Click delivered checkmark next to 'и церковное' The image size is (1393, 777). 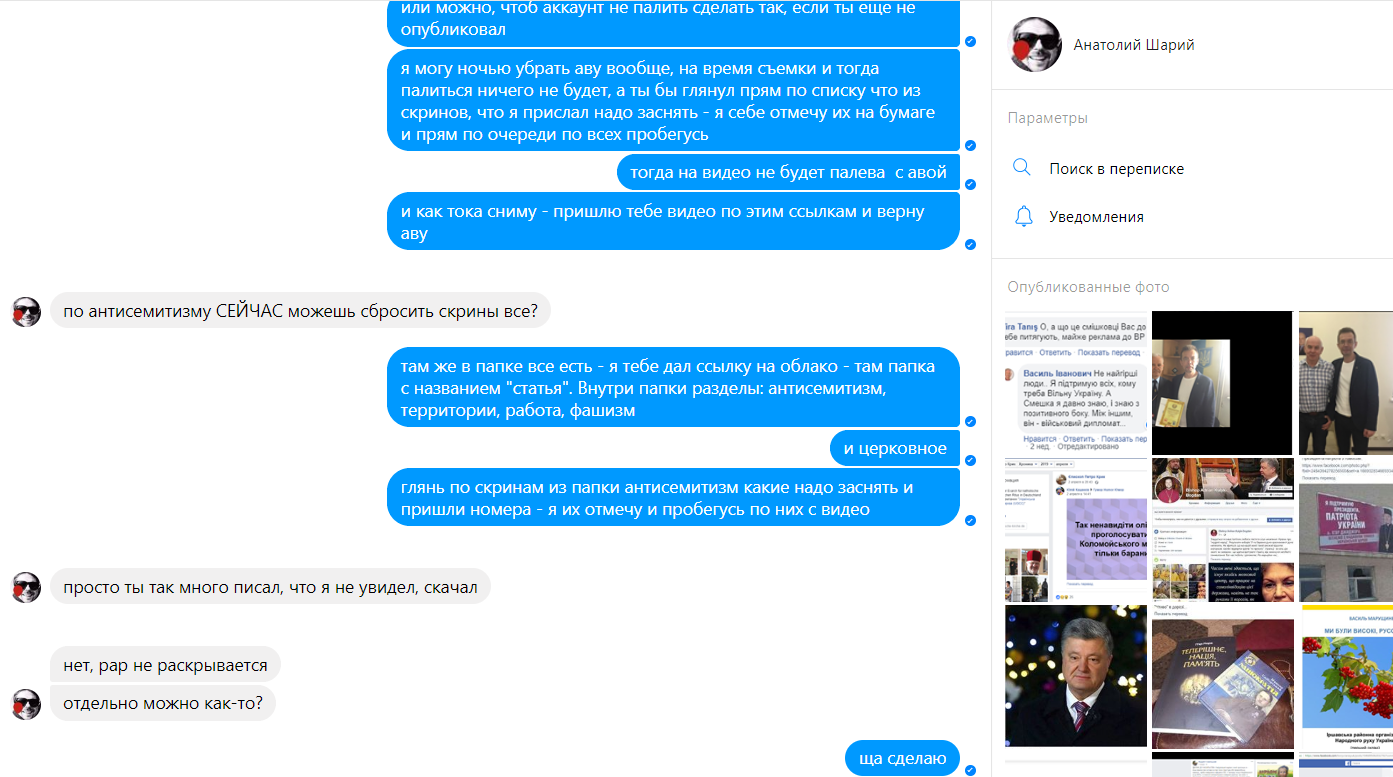(970, 460)
